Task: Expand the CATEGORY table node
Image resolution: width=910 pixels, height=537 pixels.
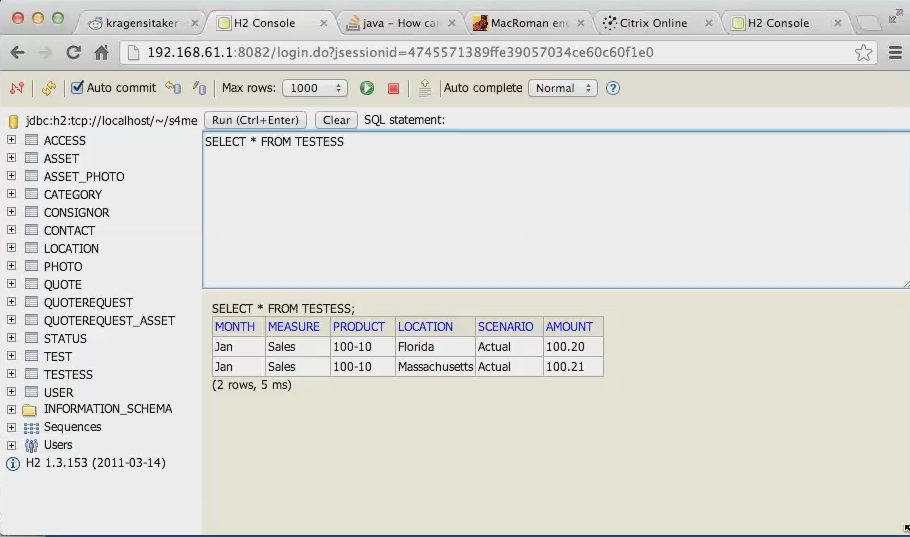Action: (x=11, y=193)
